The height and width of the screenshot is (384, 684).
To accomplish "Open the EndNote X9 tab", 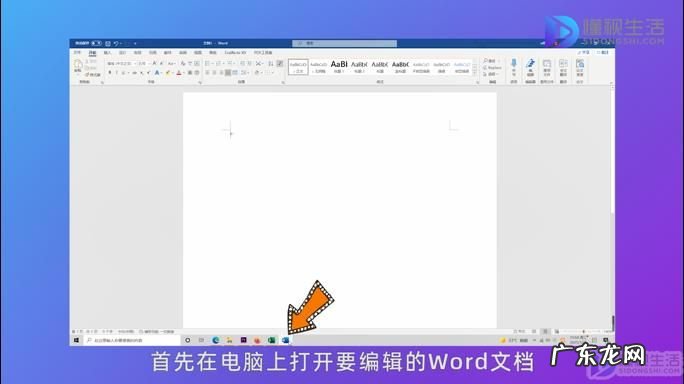I will pos(236,53).
